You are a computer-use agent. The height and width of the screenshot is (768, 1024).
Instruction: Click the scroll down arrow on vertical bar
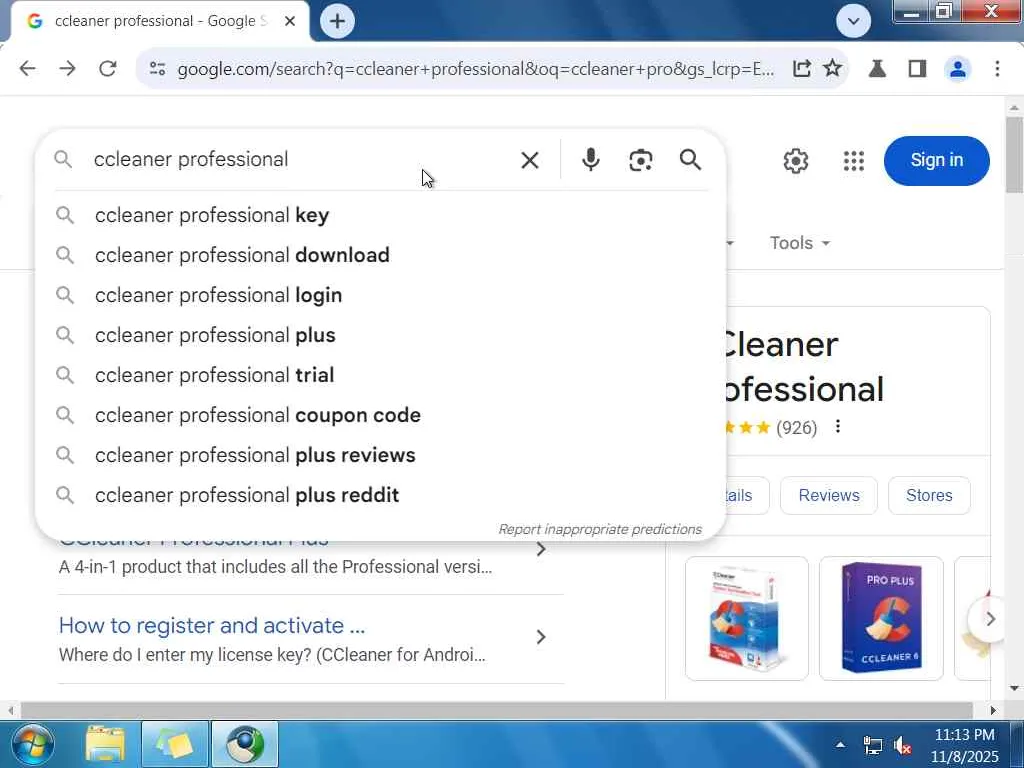pos(1014,688)
